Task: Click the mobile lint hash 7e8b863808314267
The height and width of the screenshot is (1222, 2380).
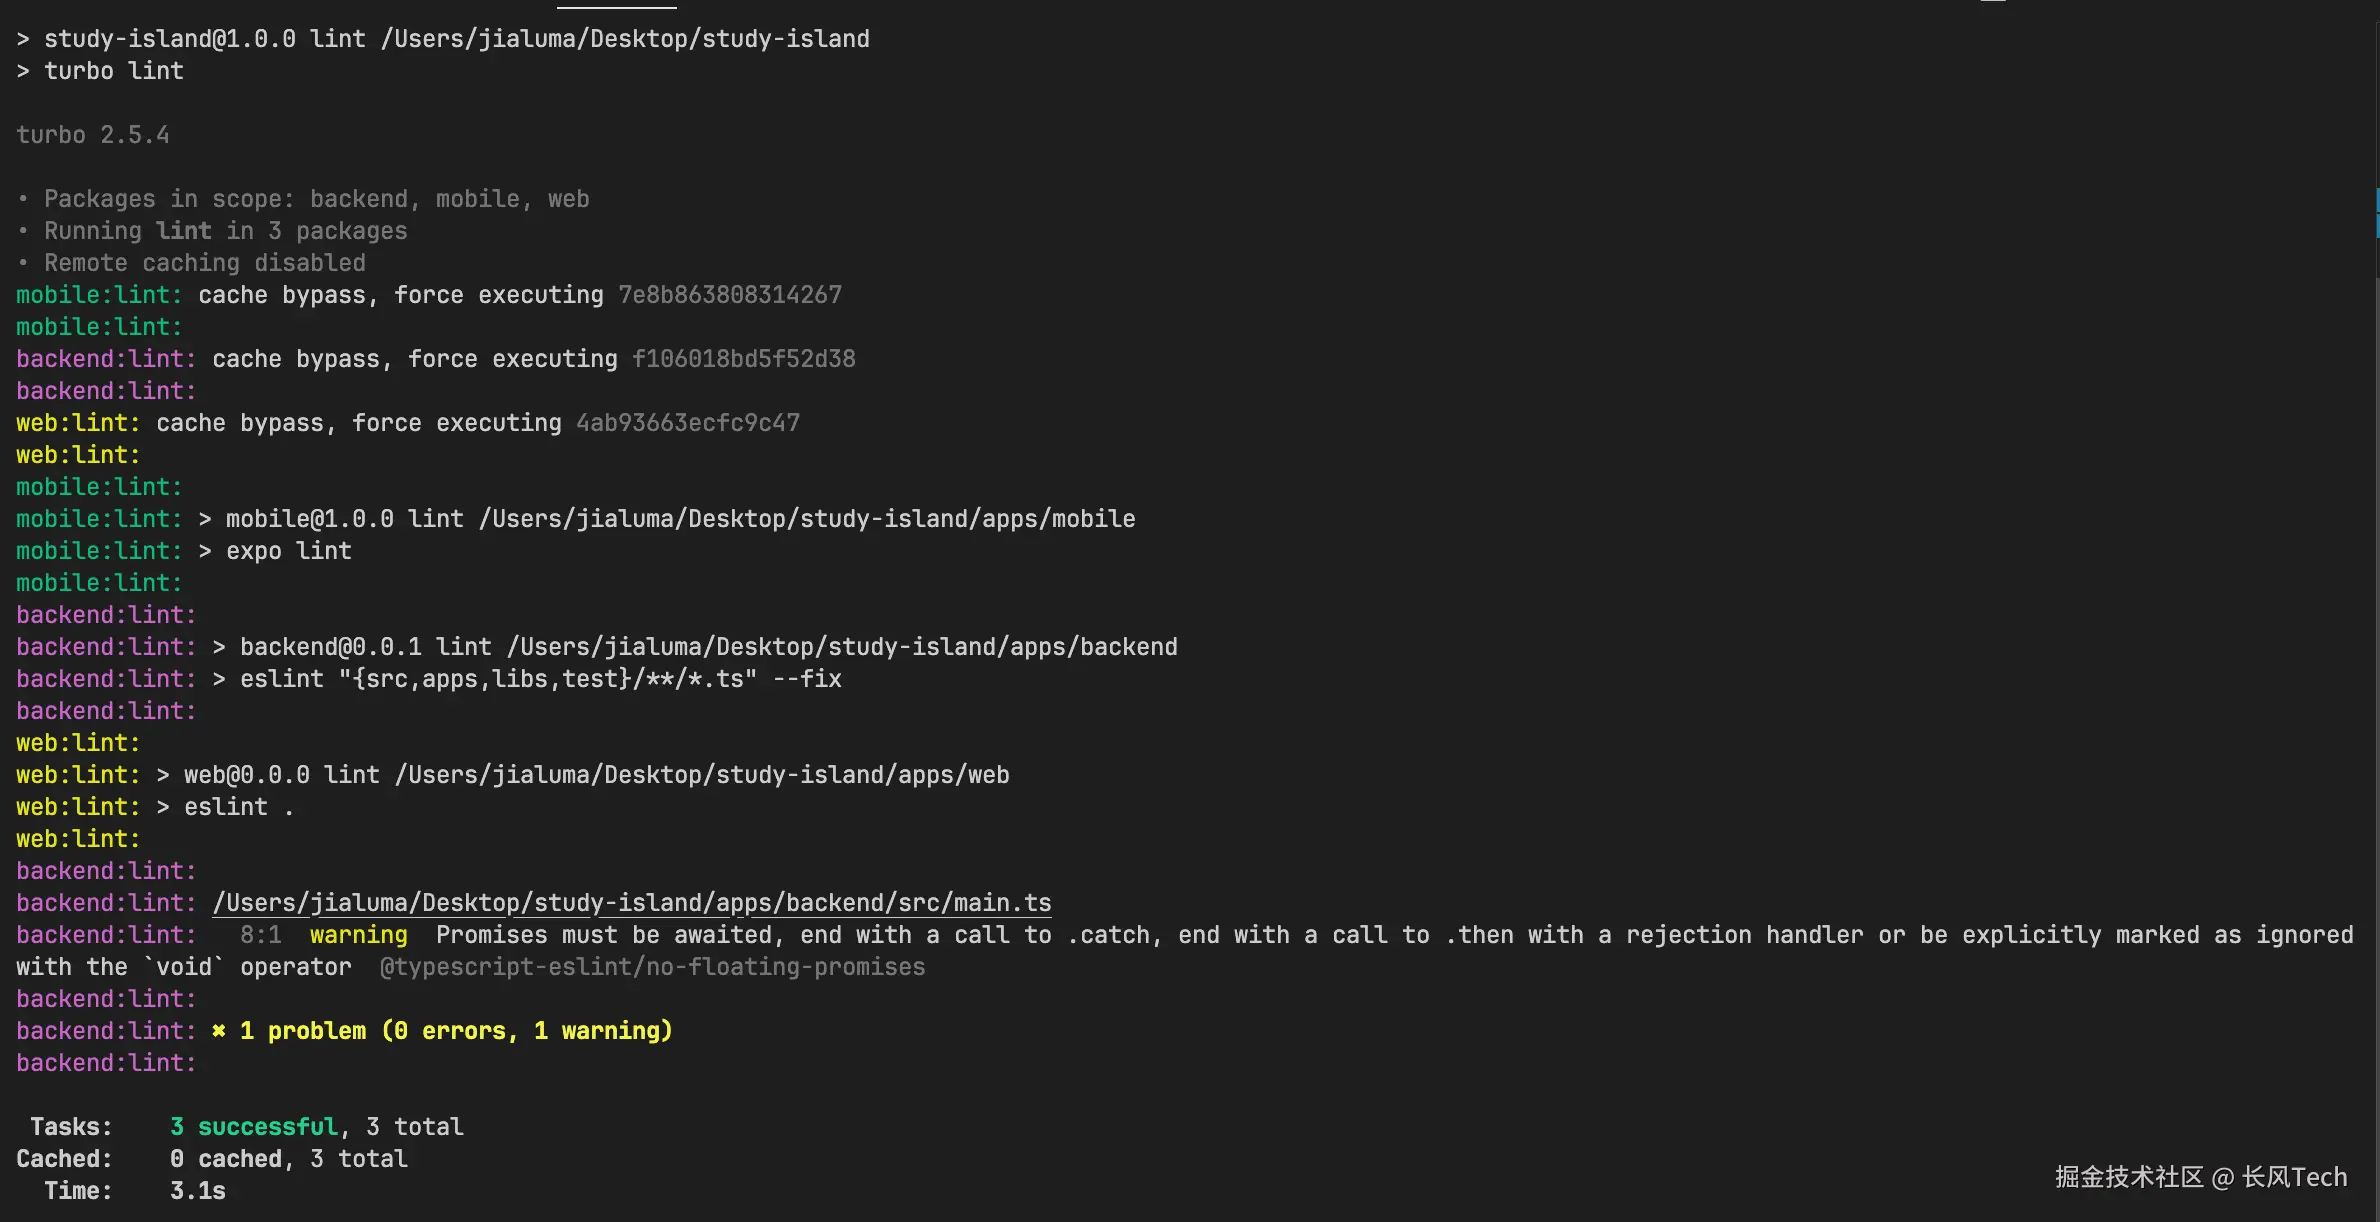Action: coord(729,295)
